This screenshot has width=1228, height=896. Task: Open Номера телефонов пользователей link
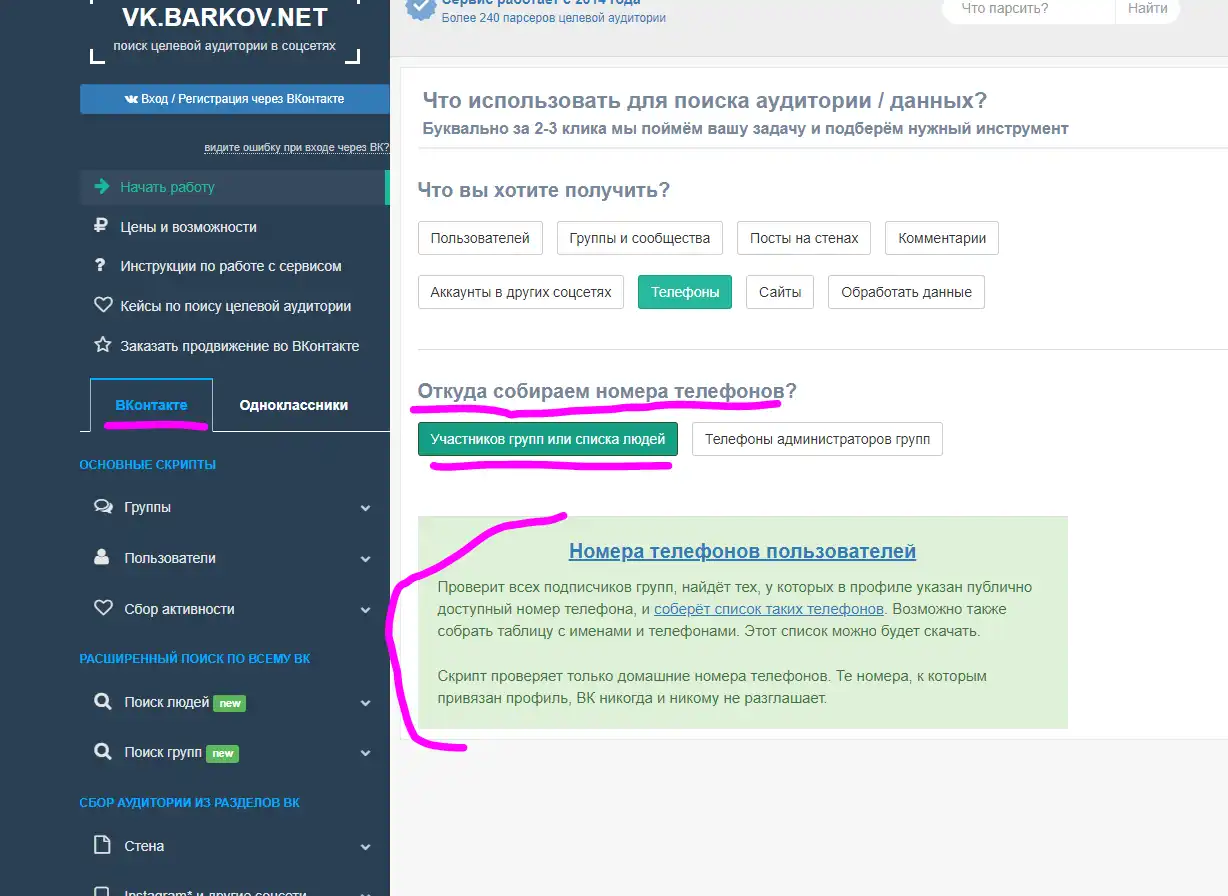point(742,551)
